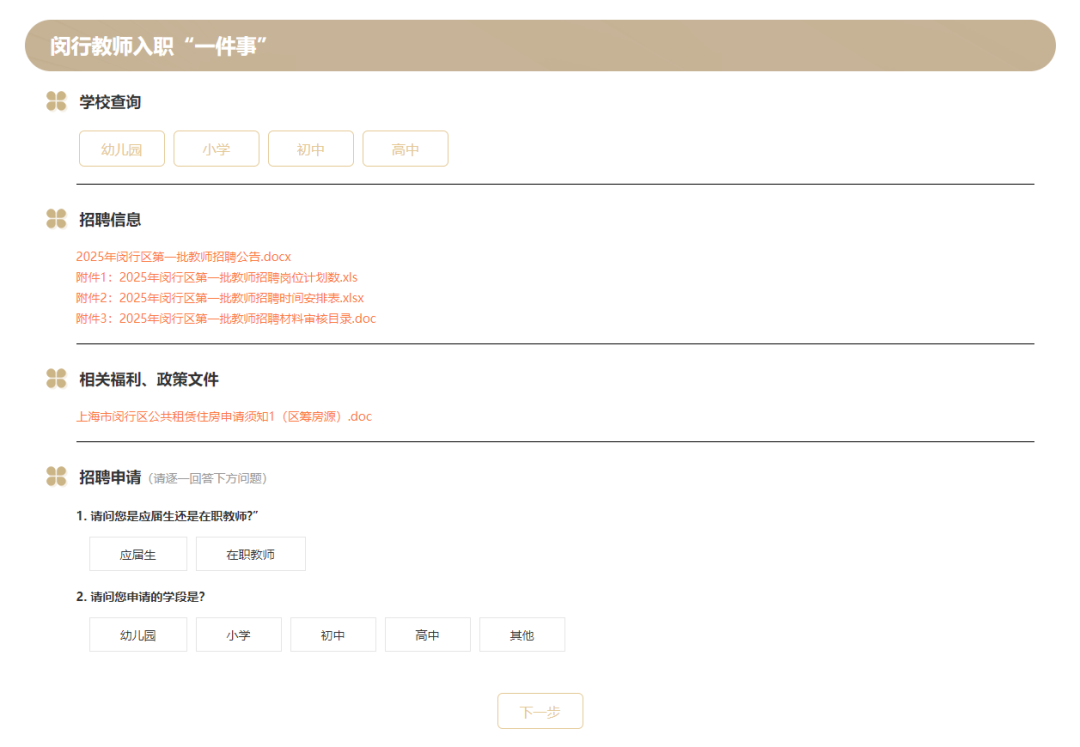Select 初中 as the applied stage
The width and height of the screenshot is (1080, 747).
click(333, 634)
